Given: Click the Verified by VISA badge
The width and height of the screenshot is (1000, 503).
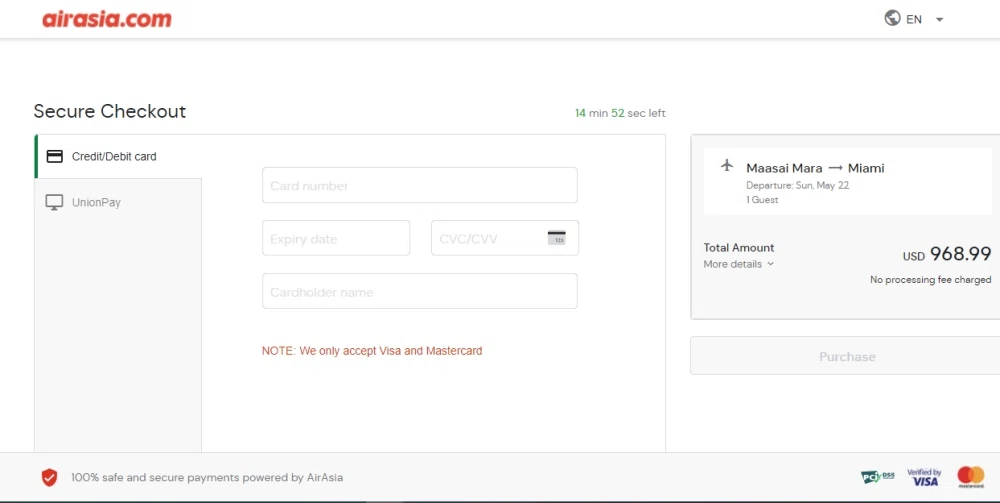Looking at the screenshot, I should click(x=924, y=477).
